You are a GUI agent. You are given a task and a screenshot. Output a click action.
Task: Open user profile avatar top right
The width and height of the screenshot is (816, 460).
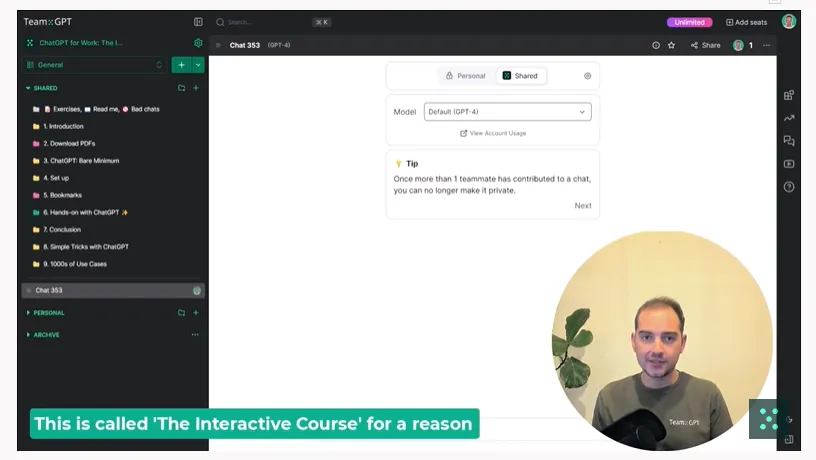(x=789, y=21)
